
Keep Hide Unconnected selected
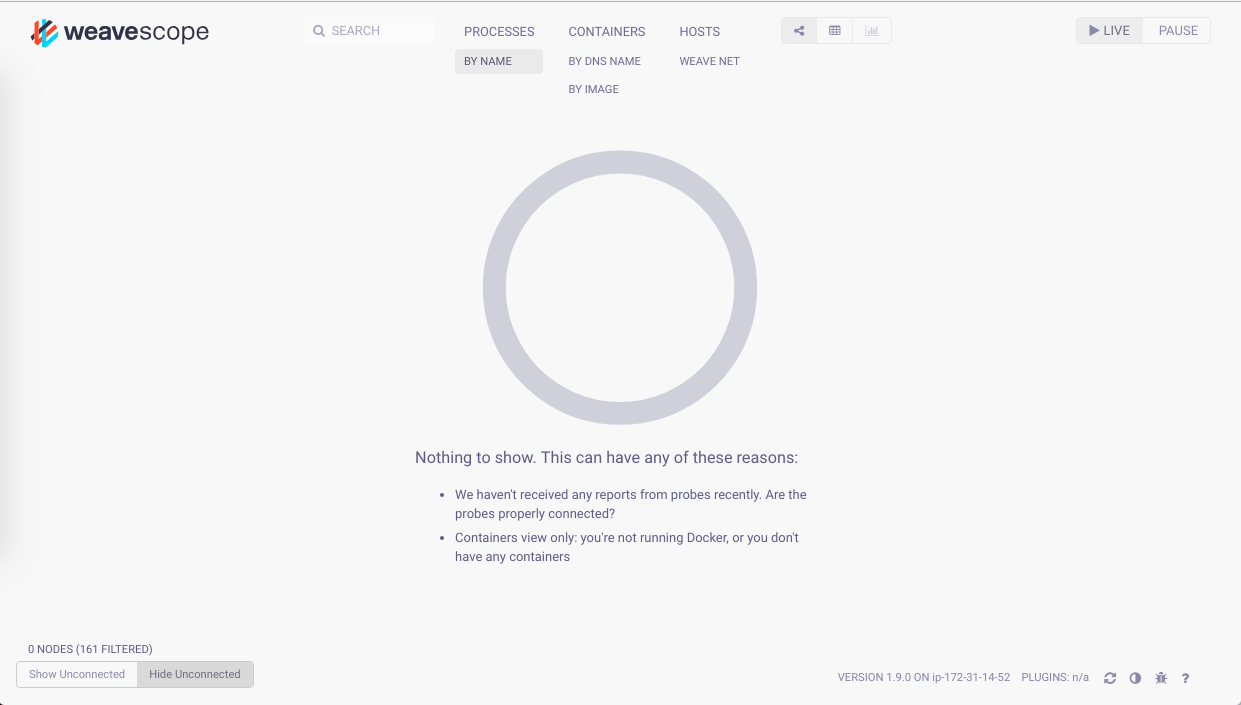194,674
